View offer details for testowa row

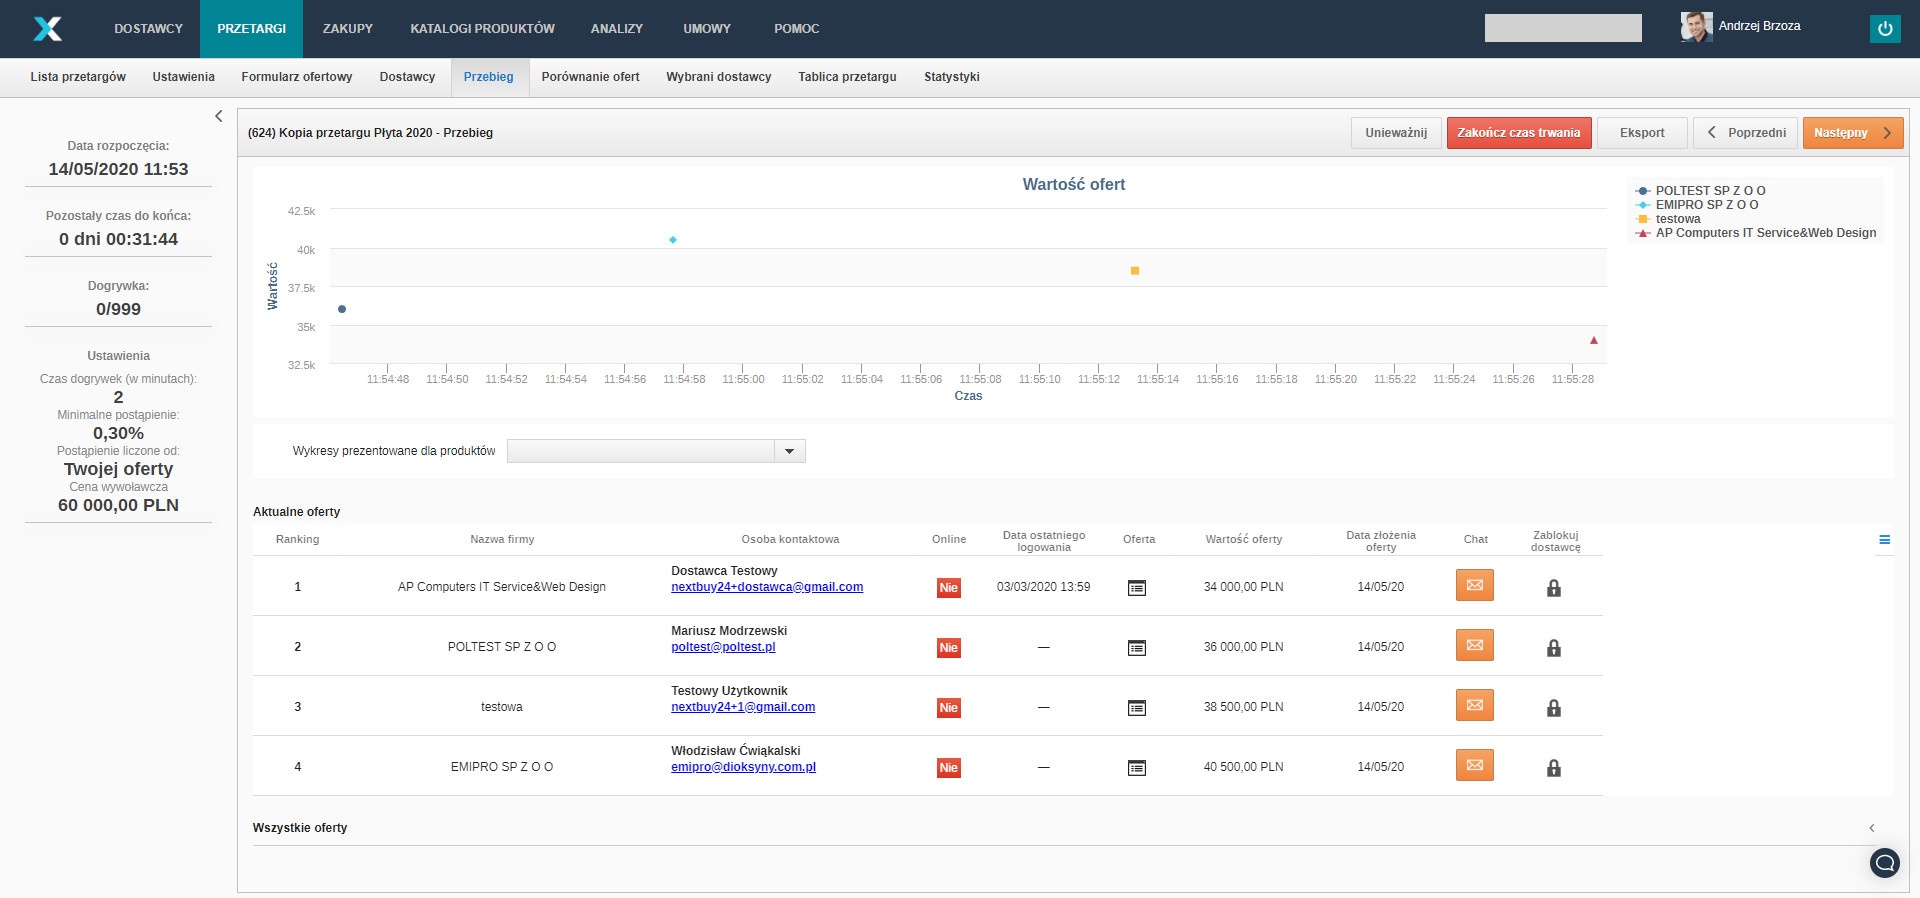tap(1136, 708)
